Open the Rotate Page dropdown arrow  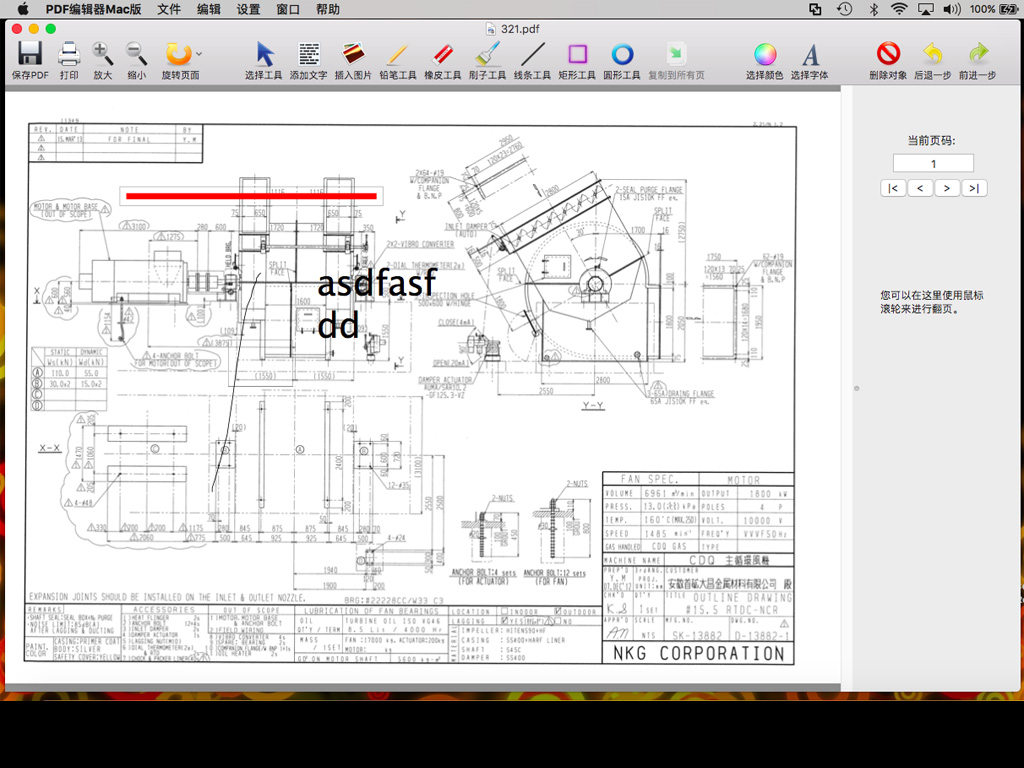tap(199, 54)
